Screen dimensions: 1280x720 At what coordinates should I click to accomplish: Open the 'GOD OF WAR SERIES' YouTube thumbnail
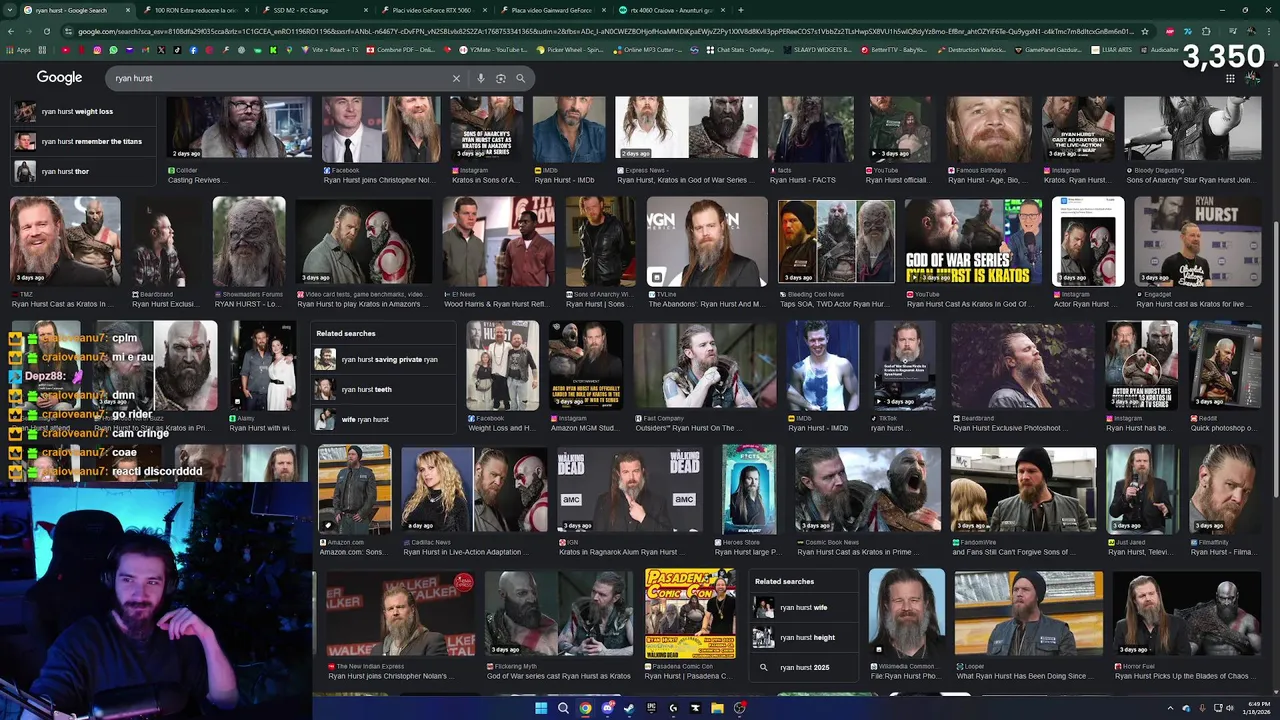tap(973, 241)
